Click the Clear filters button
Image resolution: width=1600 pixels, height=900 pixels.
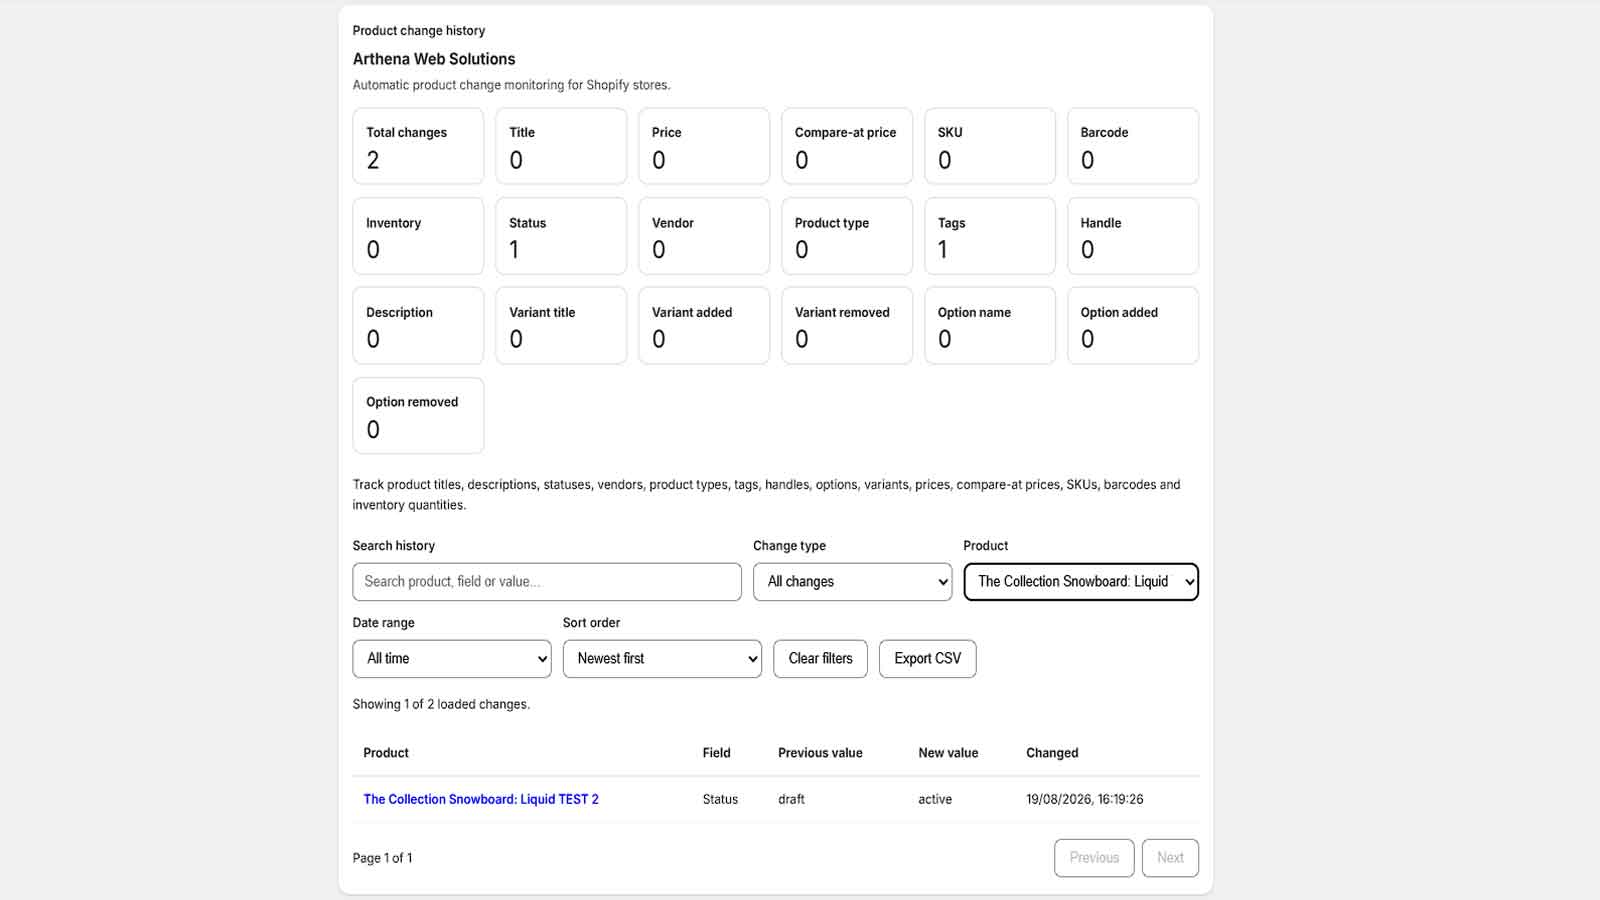[x=820, y=659]
